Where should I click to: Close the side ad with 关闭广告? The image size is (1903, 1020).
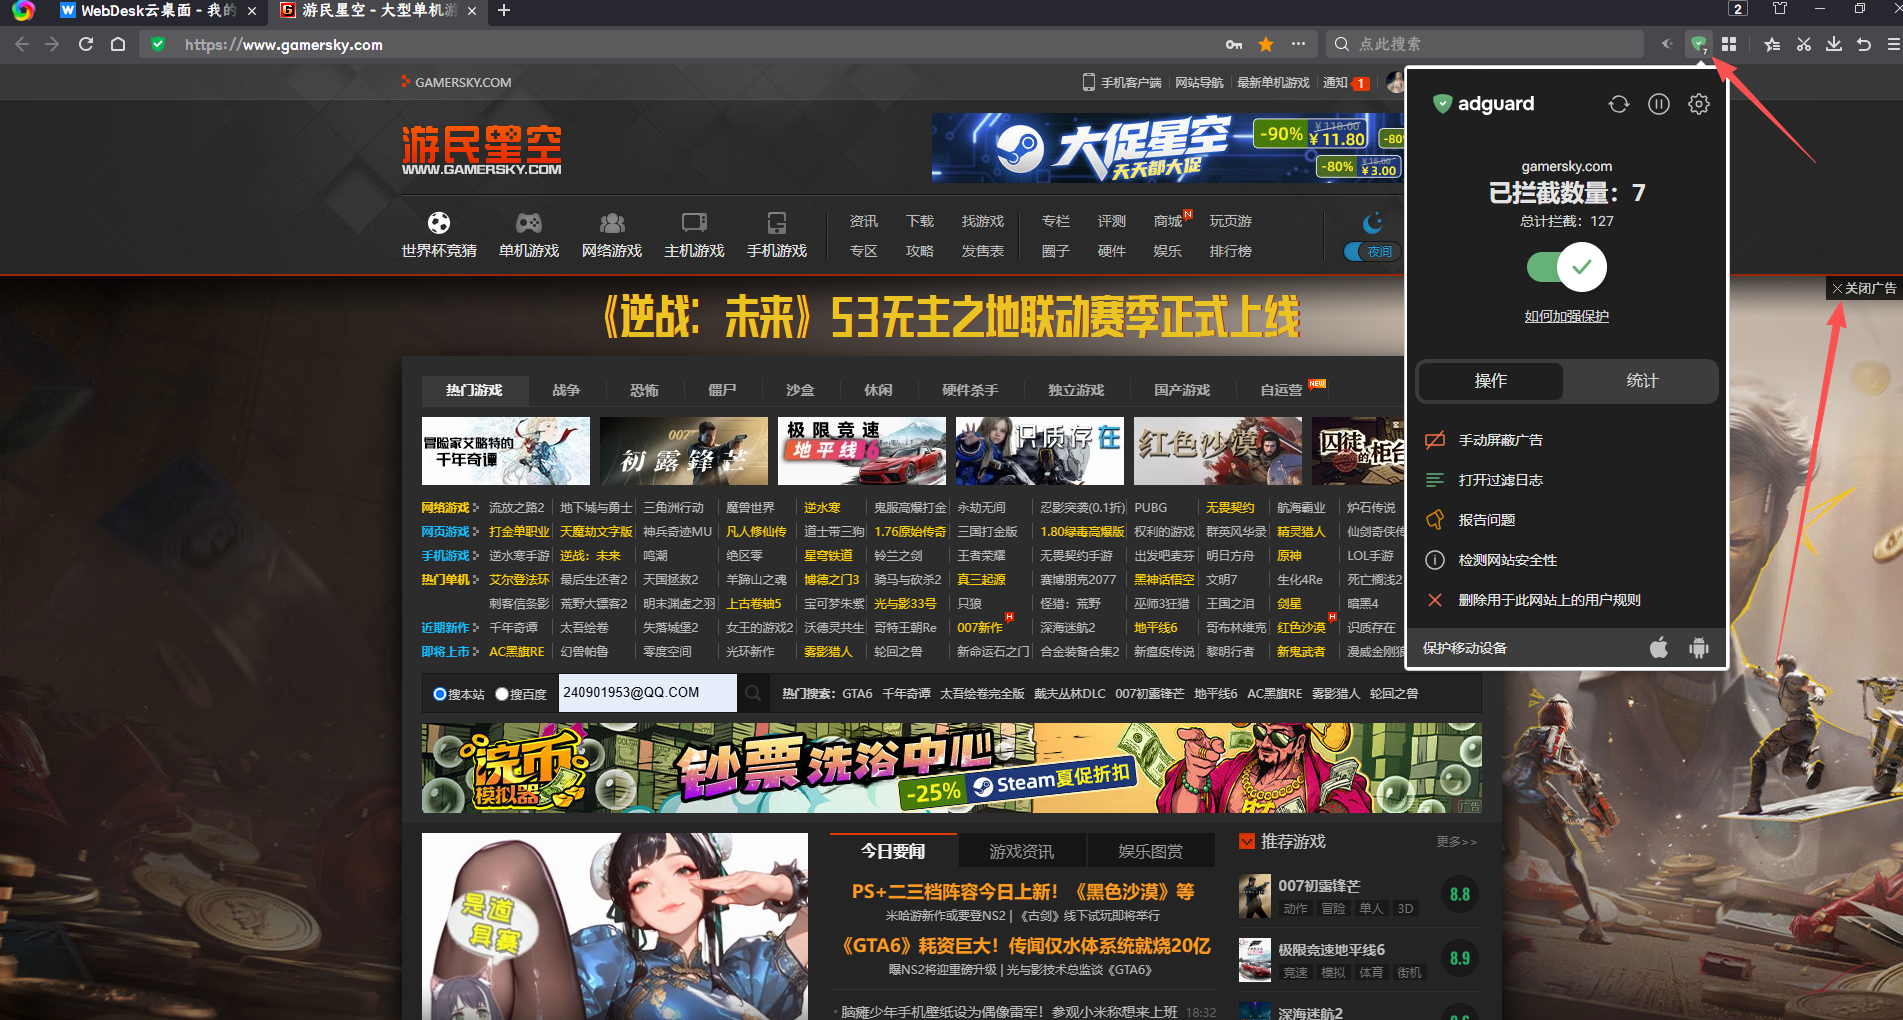point(1864,288)
